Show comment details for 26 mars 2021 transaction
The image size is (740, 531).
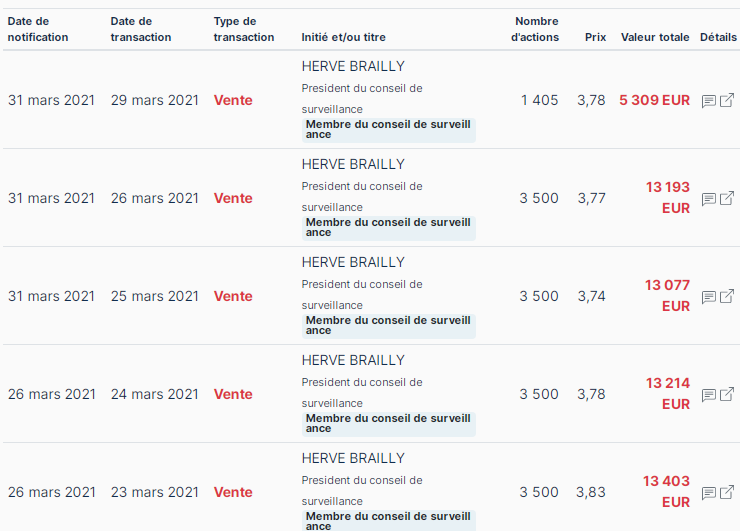[x=708, y=199]
